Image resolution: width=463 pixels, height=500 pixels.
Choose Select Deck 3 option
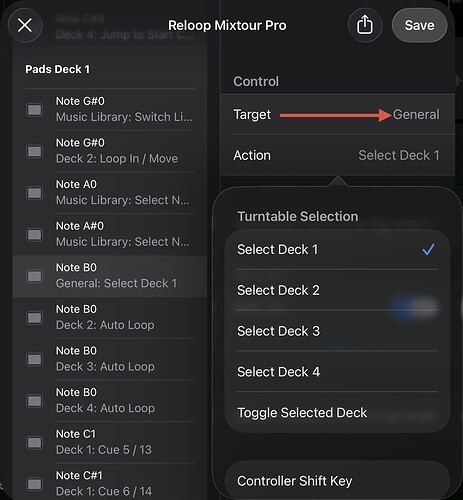tap(337, 331)
